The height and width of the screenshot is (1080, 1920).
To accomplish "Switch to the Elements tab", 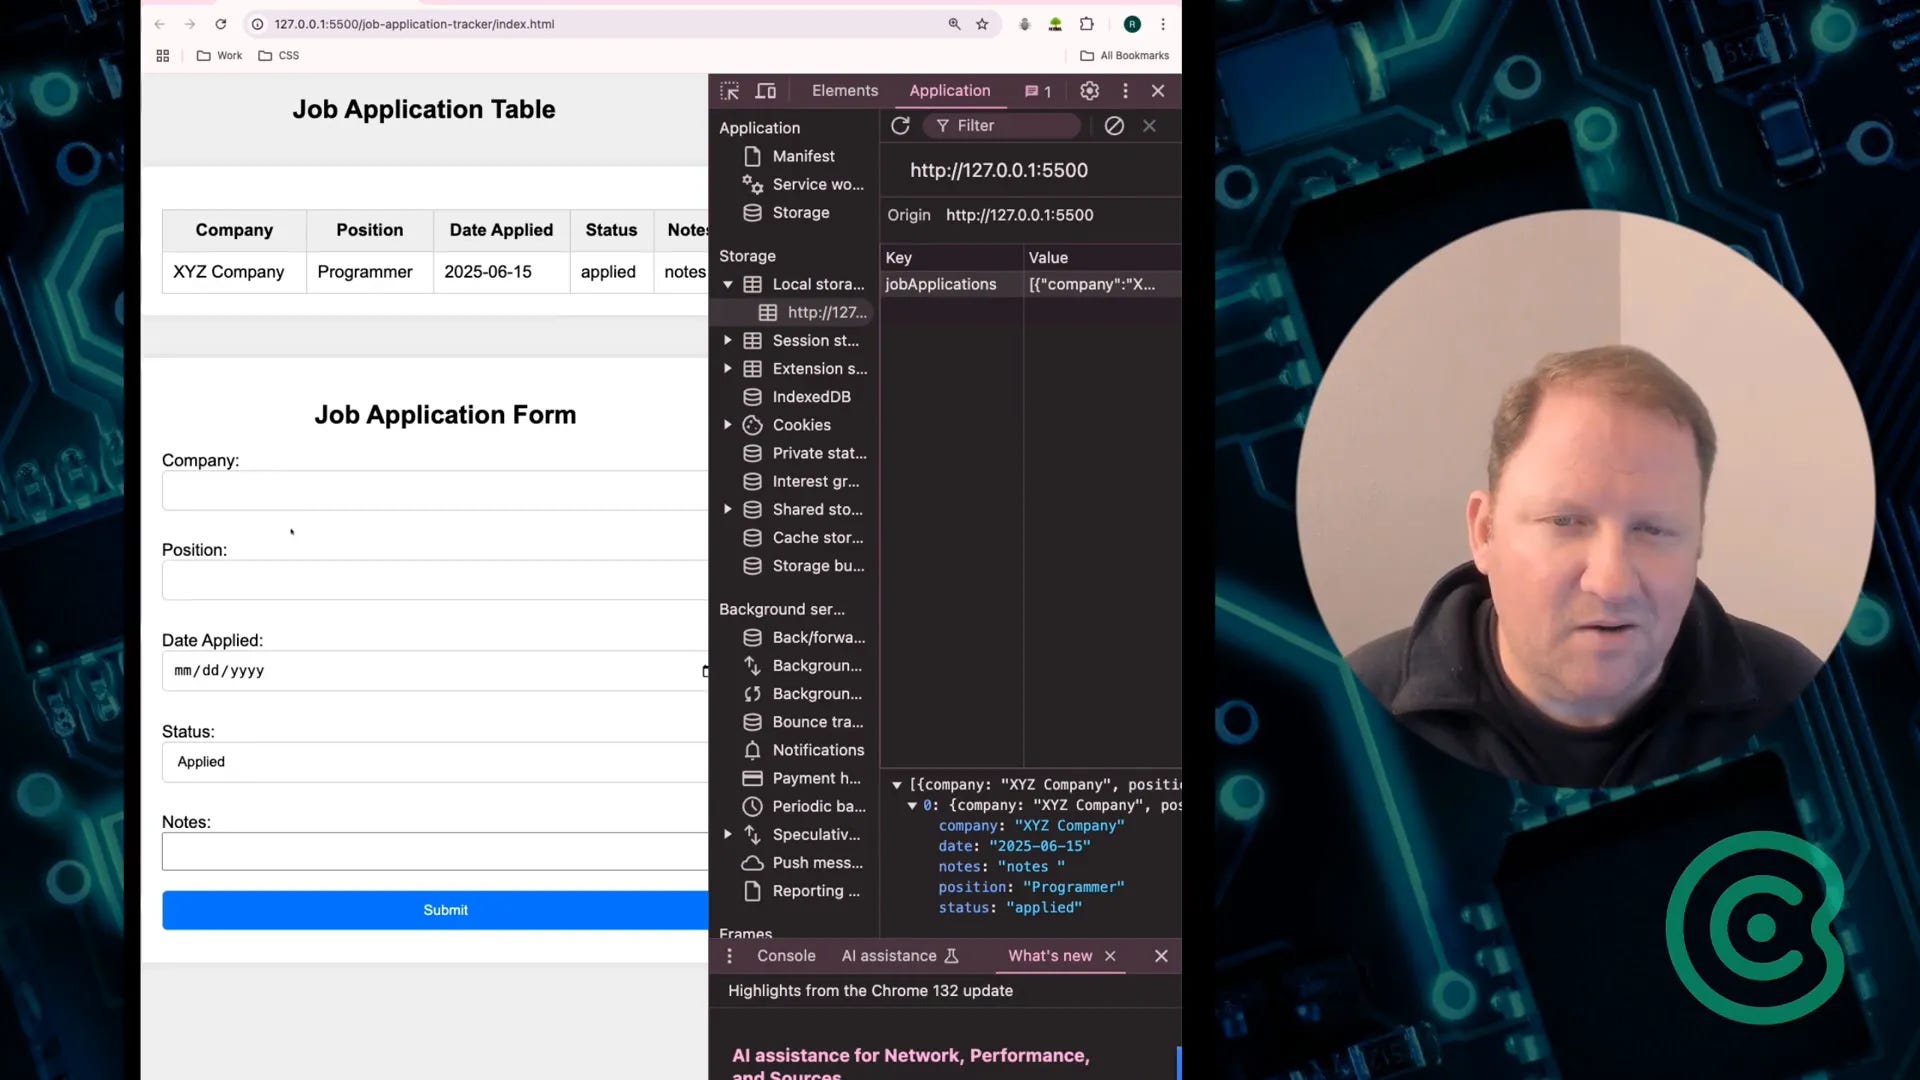I will pyautogui.click(x=844, y=91).
